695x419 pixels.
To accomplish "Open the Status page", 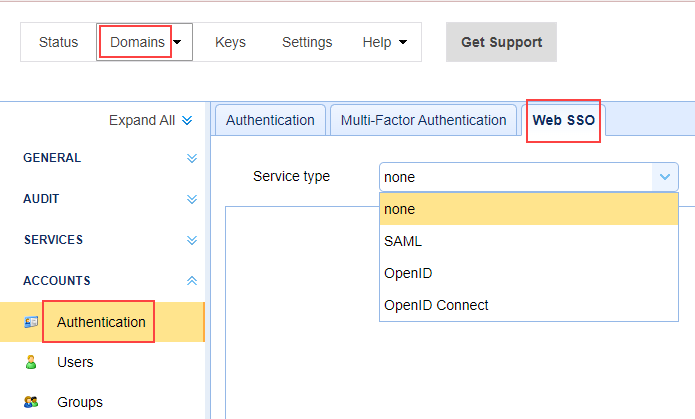I will pos(58,42).
